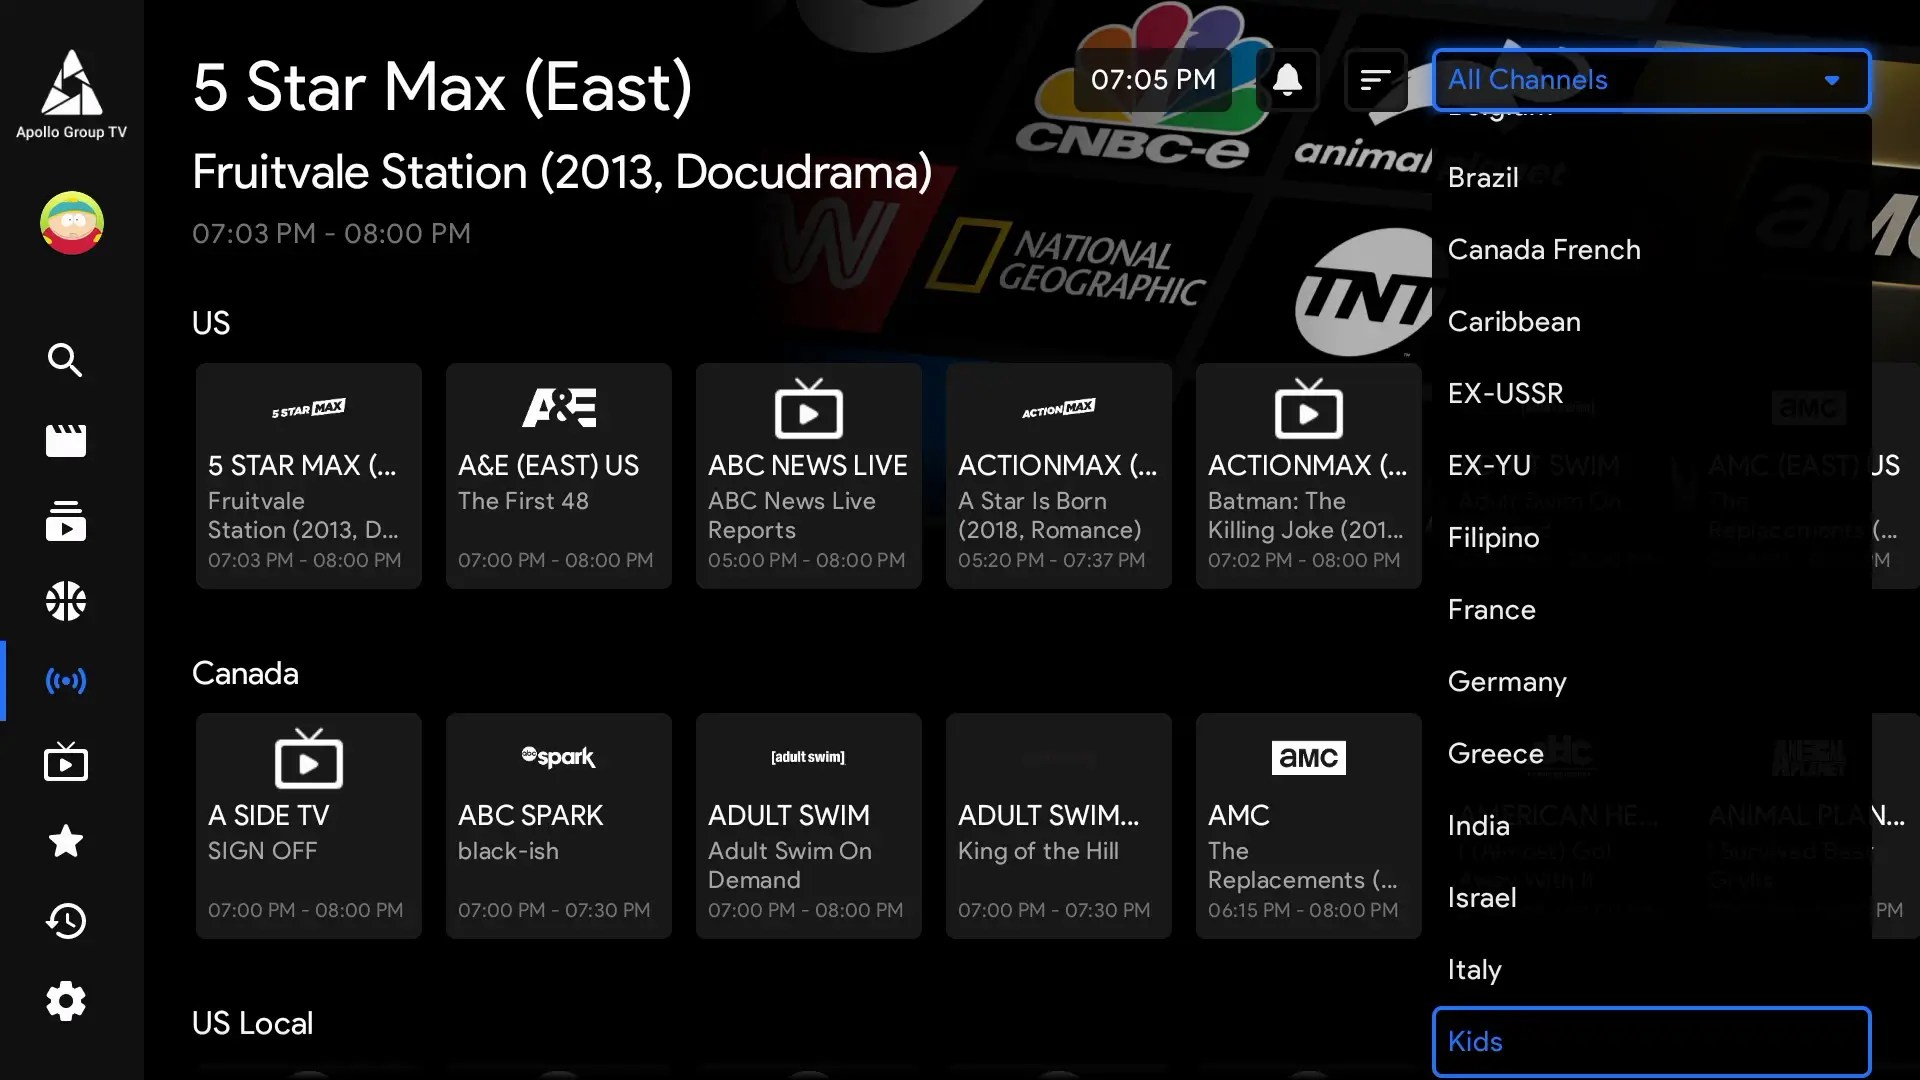This screenshot has height=1080, width=1920.
Task: Click the US section heading
Action: (x=211, y=323)
